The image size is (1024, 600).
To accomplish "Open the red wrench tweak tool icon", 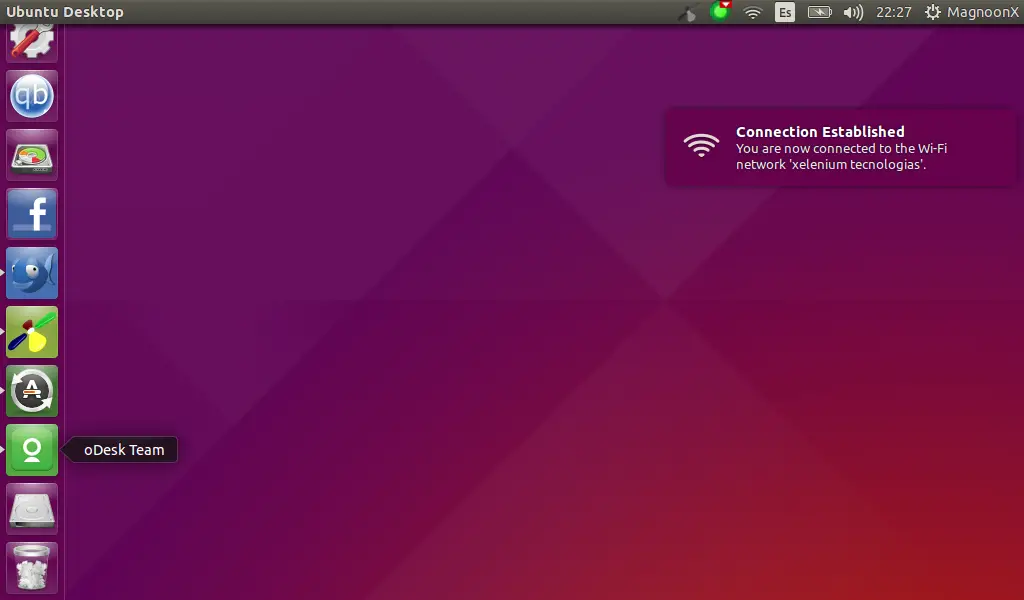I will pyautogui.click(x=32, y=42).
